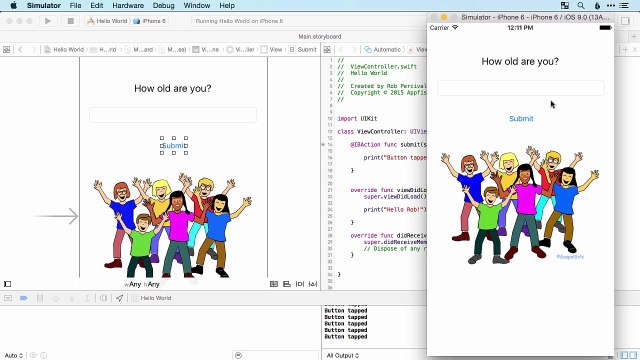Open the Pin constraints menu
The image size is (640, 360).
point(300,284)
